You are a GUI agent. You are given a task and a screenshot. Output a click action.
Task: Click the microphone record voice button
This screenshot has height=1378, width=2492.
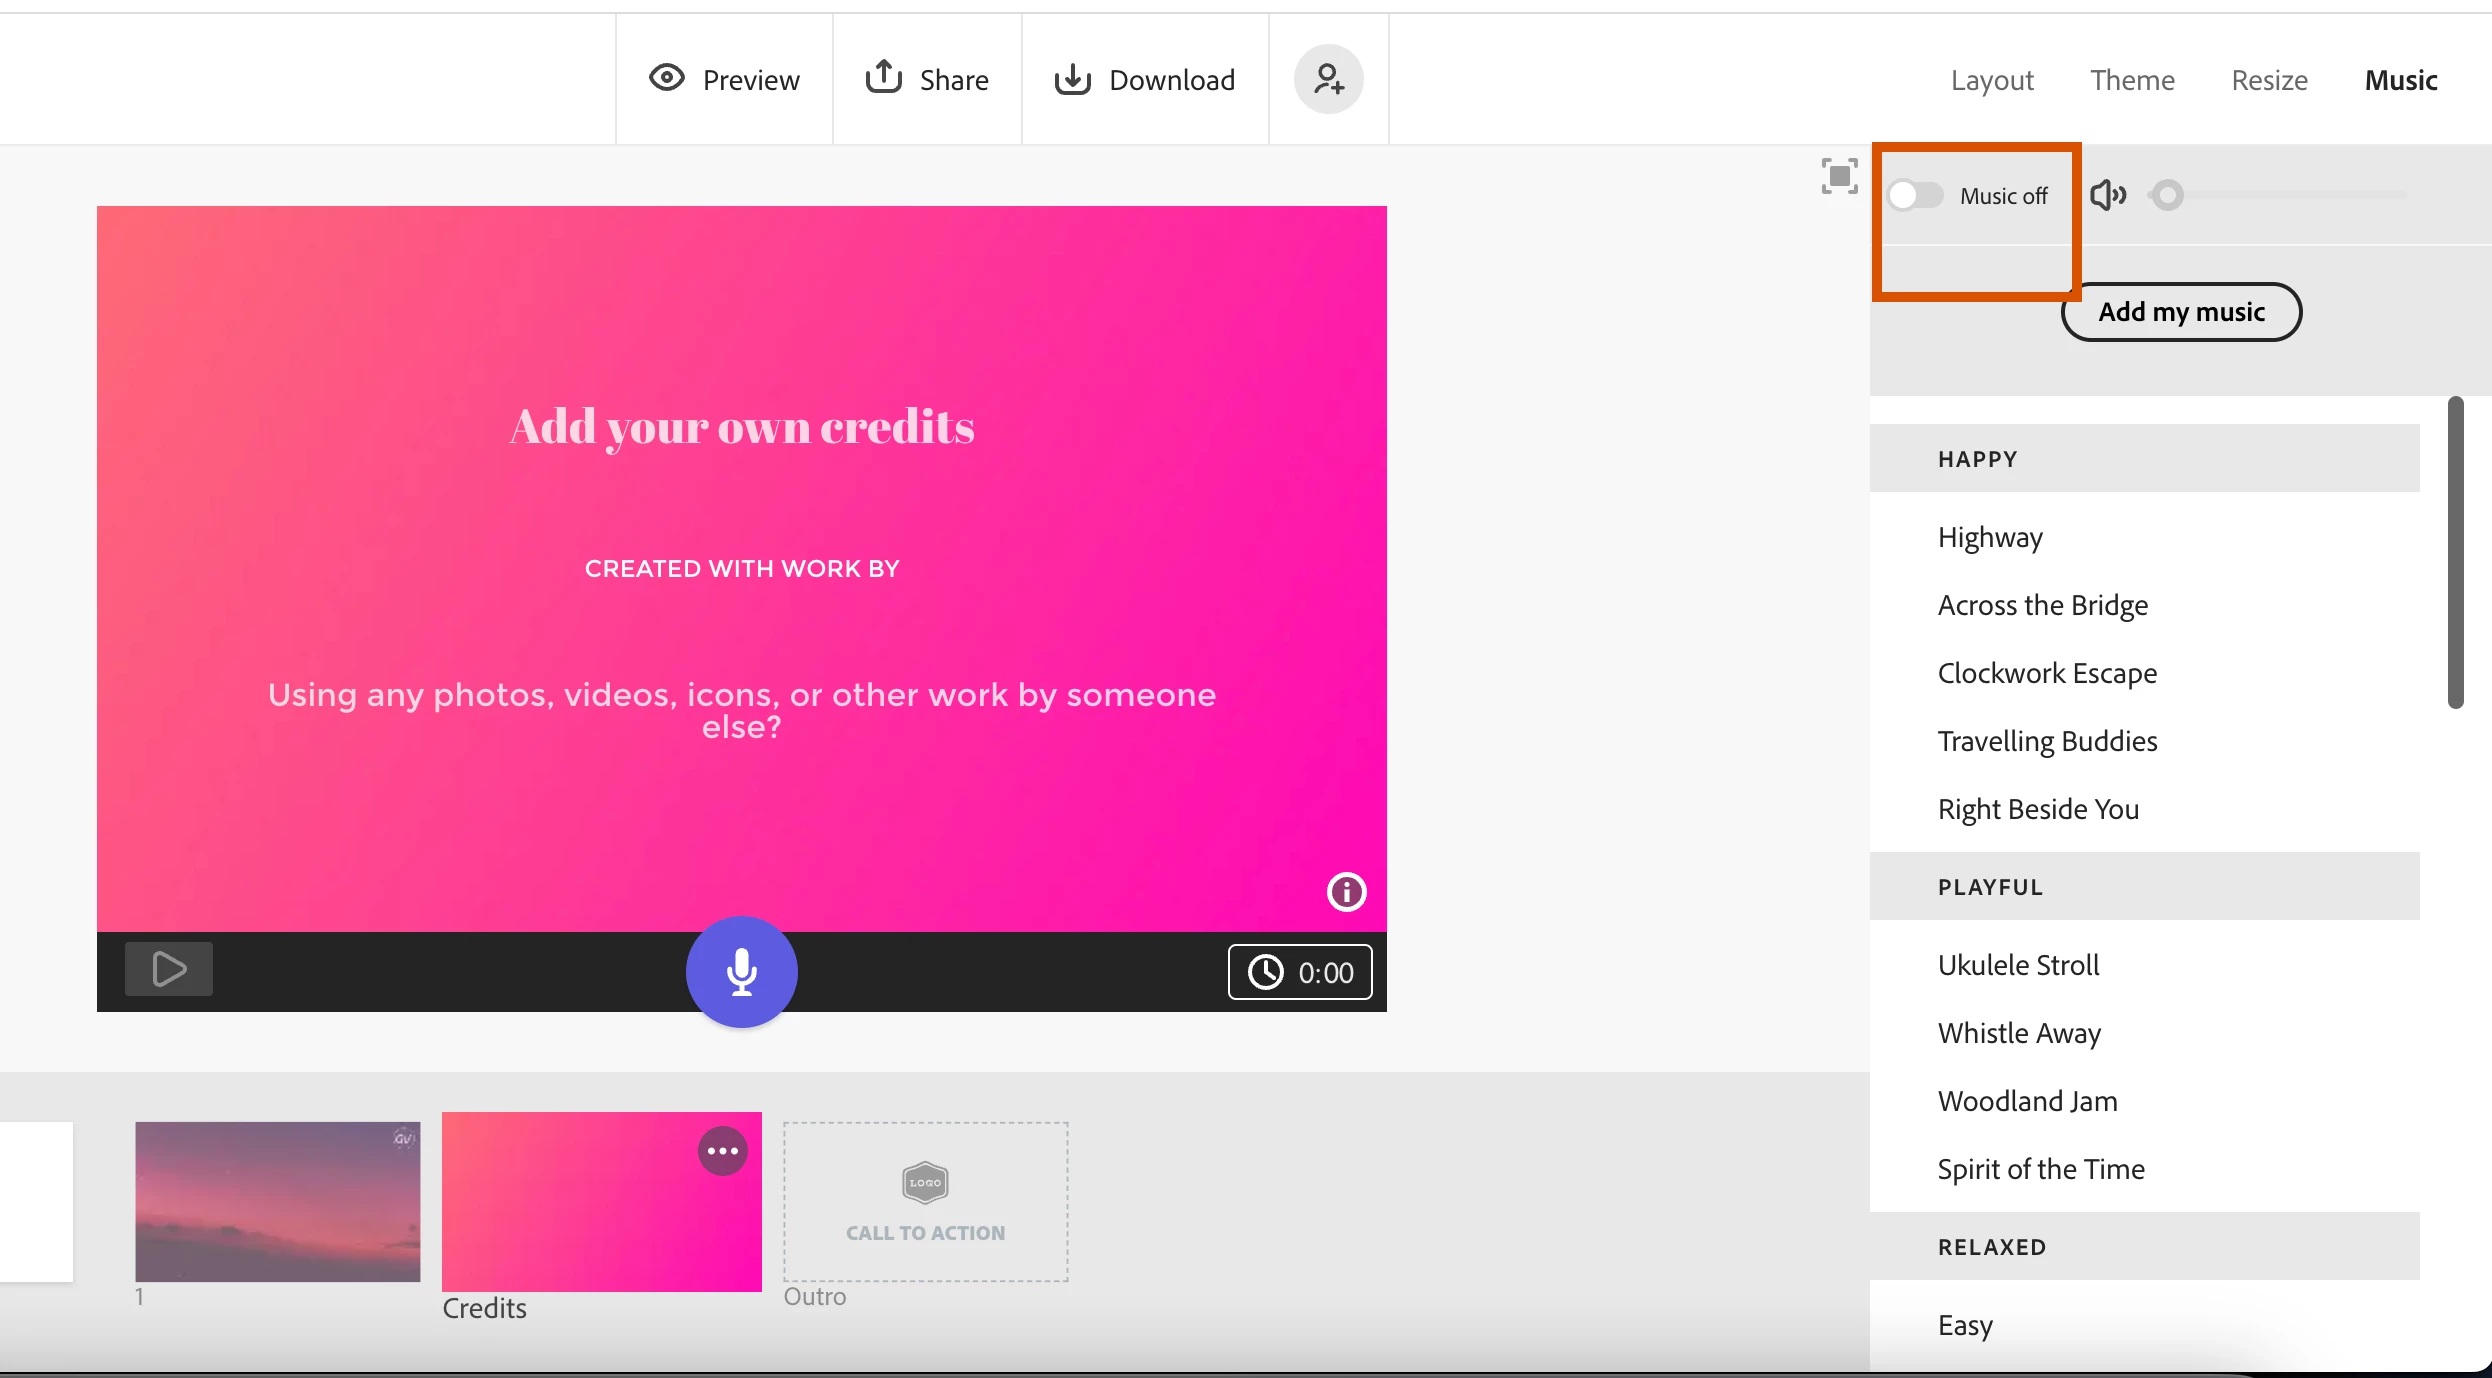(x=741, y=972)
